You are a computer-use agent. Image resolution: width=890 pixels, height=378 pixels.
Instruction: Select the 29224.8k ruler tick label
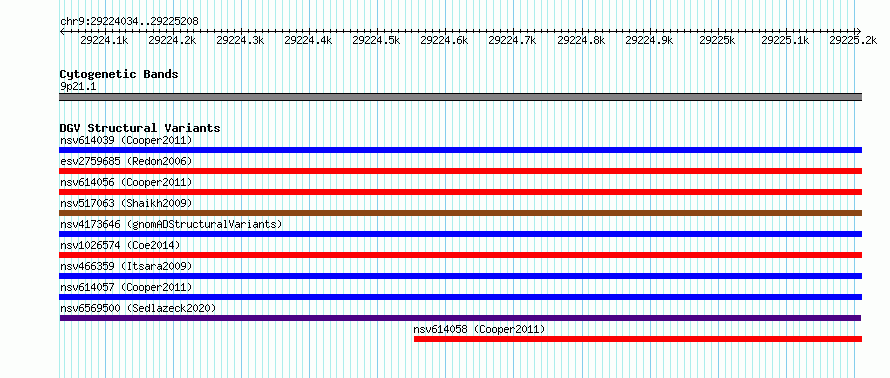pyautogui.click(x=581, y=40)
